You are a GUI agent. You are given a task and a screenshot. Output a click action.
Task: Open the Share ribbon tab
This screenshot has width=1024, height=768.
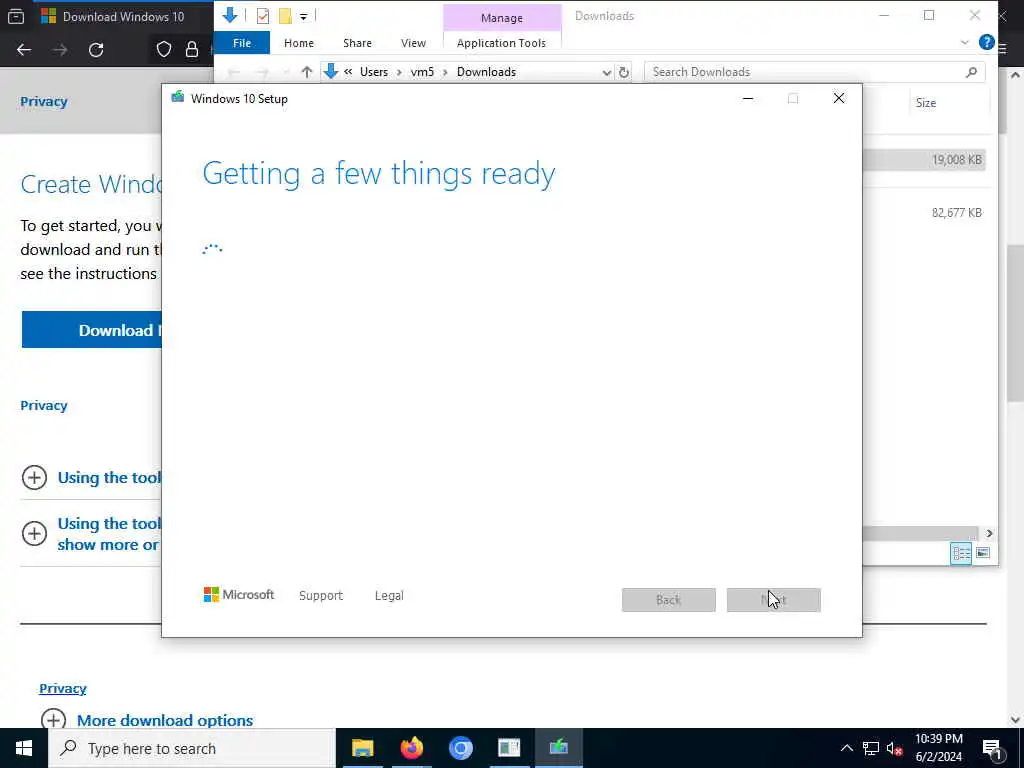click(357, 43)
